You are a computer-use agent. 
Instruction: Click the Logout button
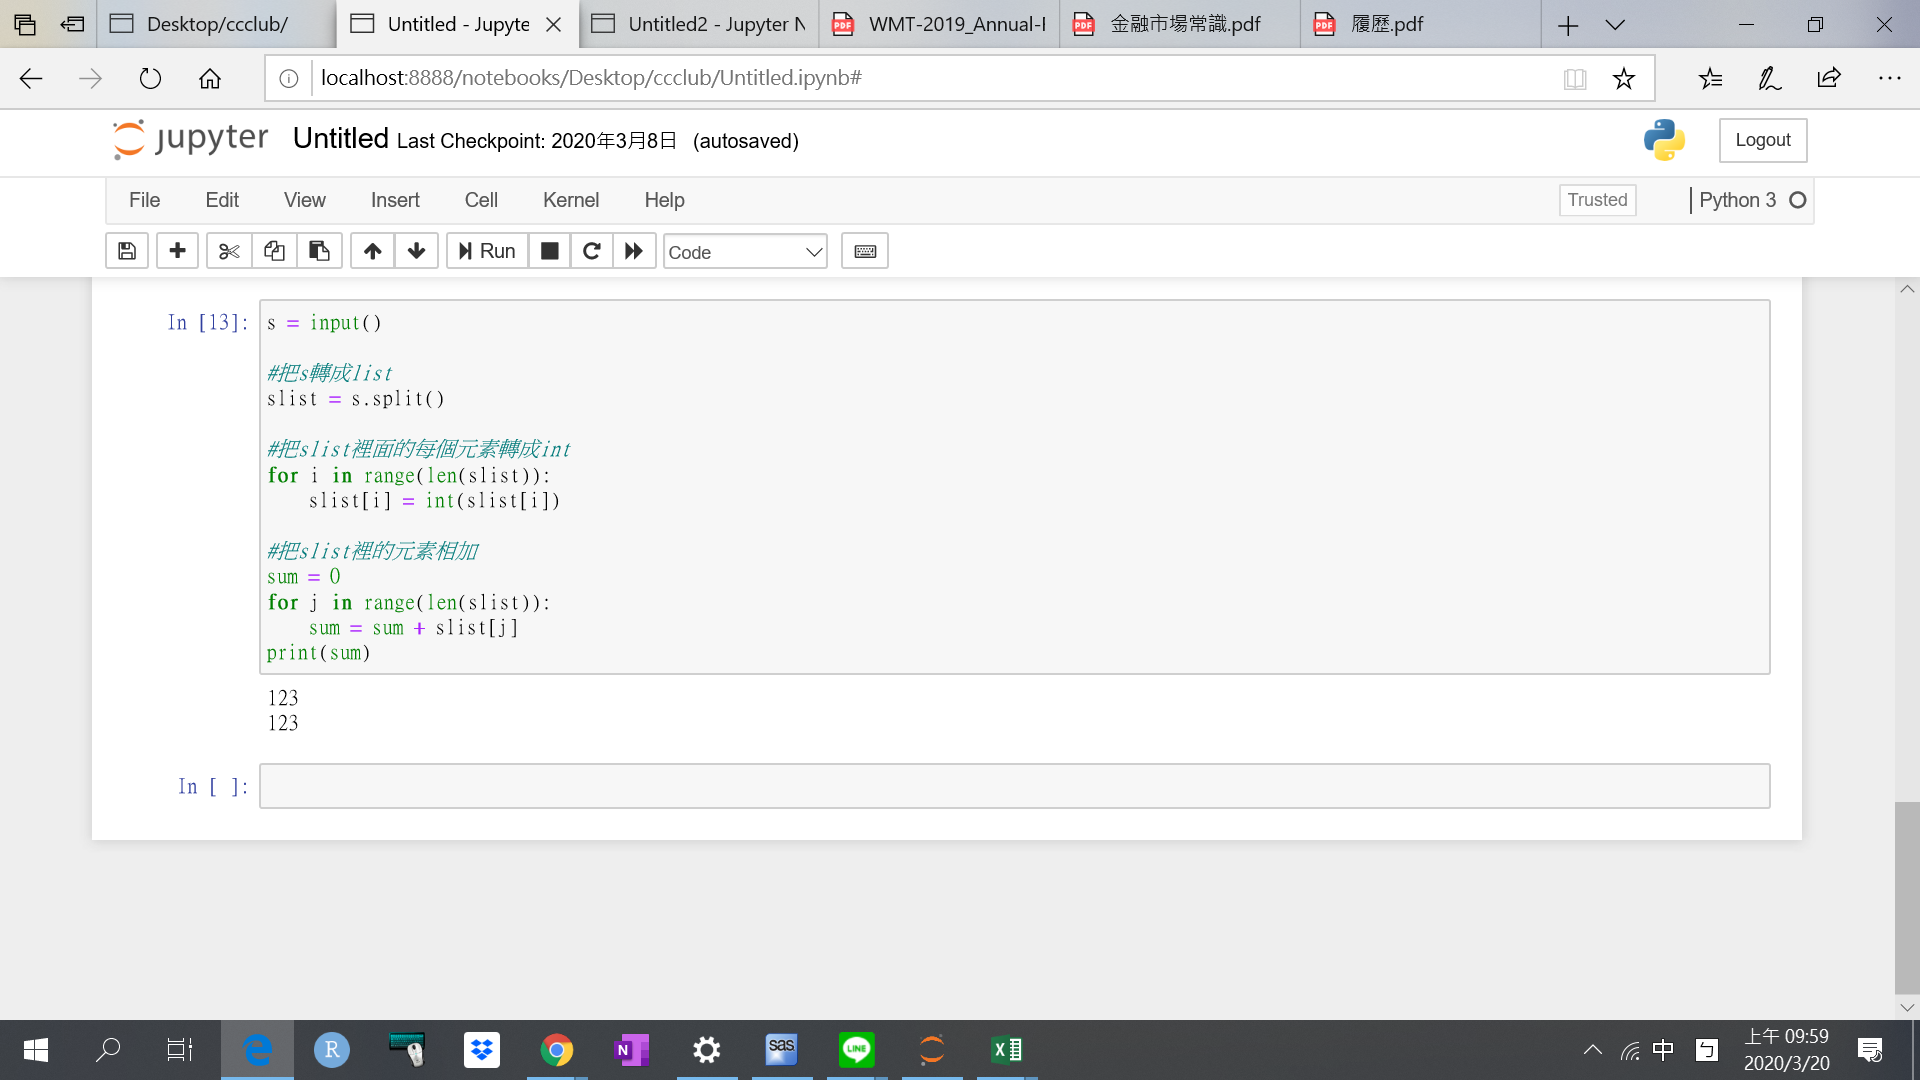click(1762, 140)
